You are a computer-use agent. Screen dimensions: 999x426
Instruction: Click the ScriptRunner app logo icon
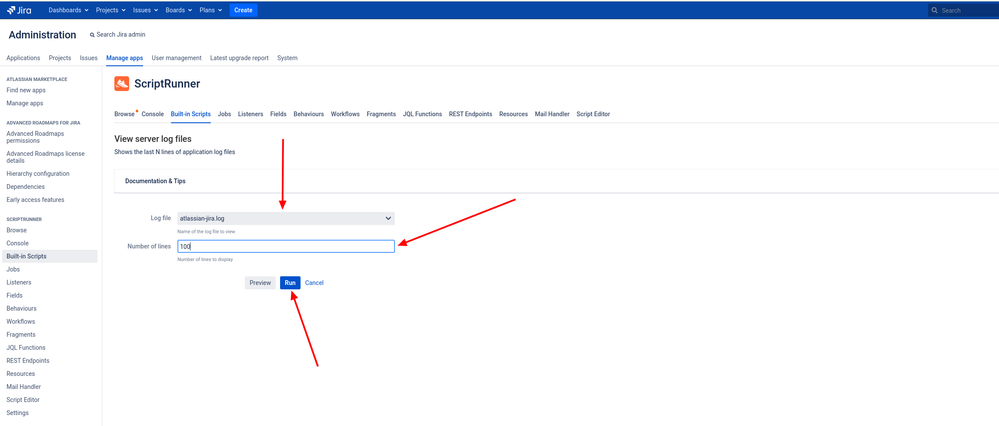[122, 83]
